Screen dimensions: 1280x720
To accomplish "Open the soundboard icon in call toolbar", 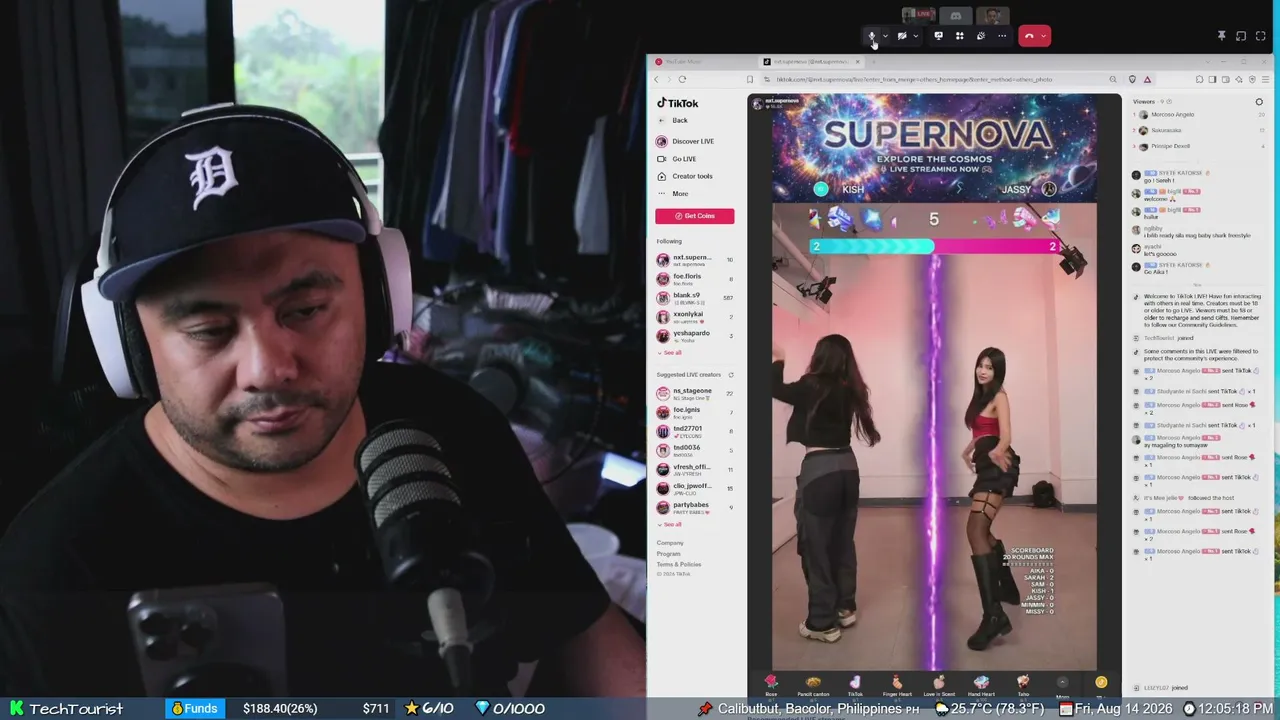I will (980, 36).
